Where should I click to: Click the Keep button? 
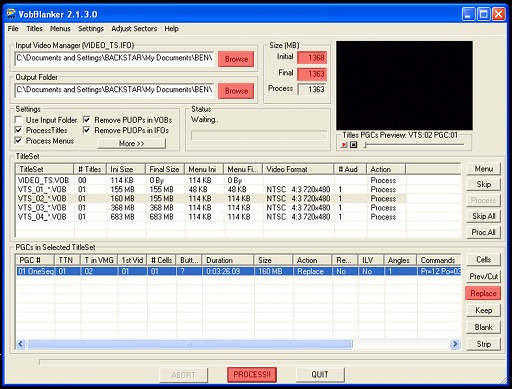coord(483,310)
